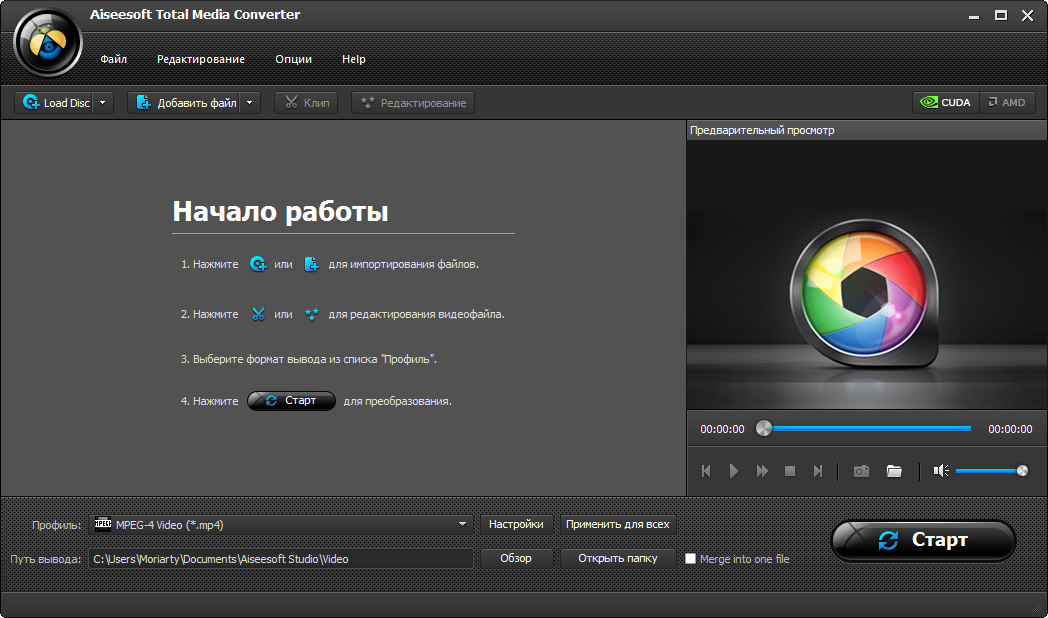This screenshot has width=1048, height=618.
Task: Click the large Старт convert button
Action: (x=923, y=540)
